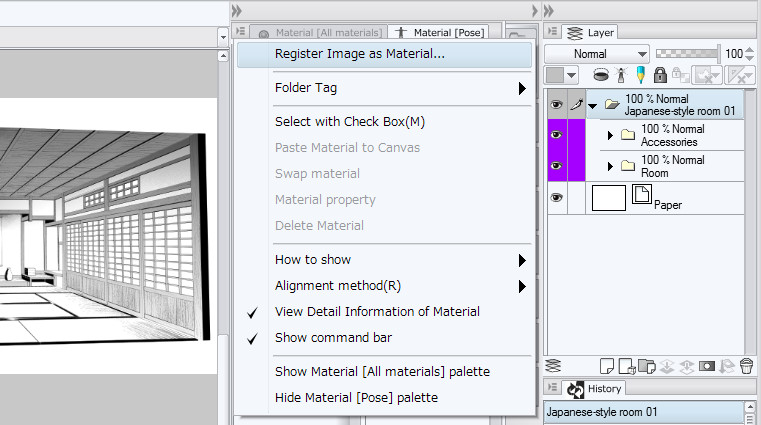Image resolution: width=761 pixels, height=425 pixels.
Task: Select Japanese-style room 01 in History list
Action: click(x=644, y=412)
